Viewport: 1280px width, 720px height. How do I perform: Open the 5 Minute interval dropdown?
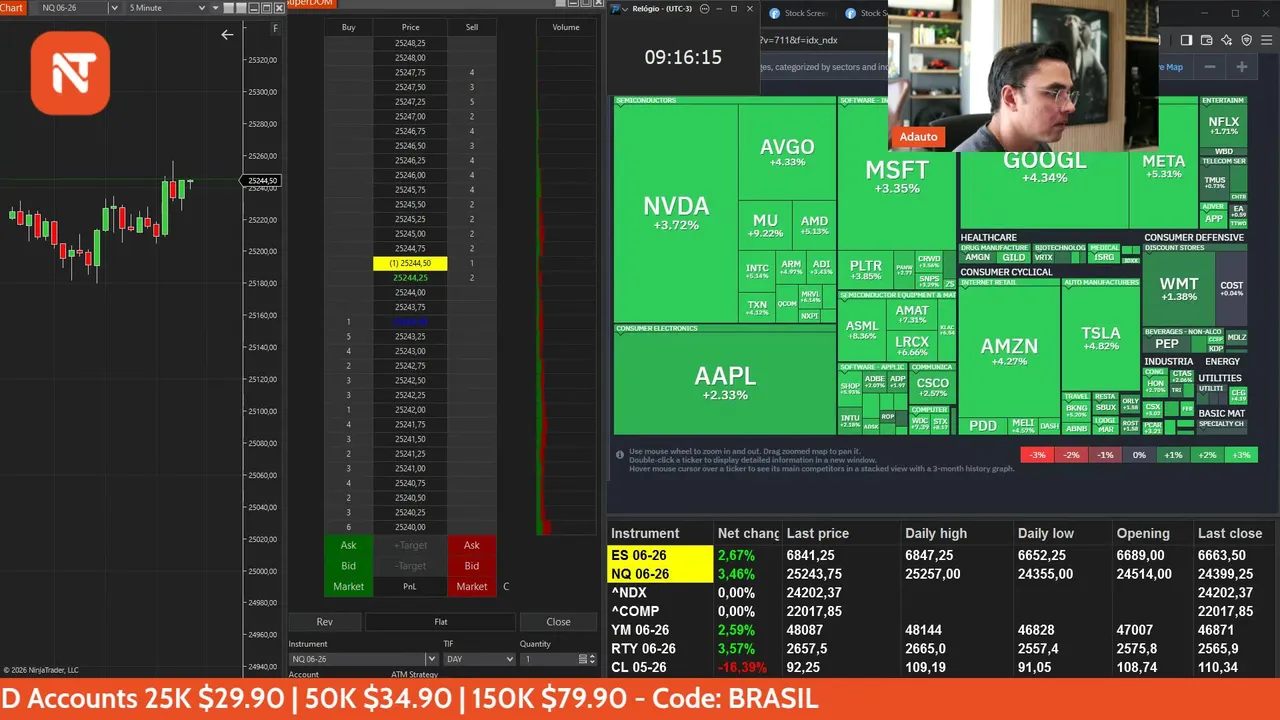coord(167,8)
